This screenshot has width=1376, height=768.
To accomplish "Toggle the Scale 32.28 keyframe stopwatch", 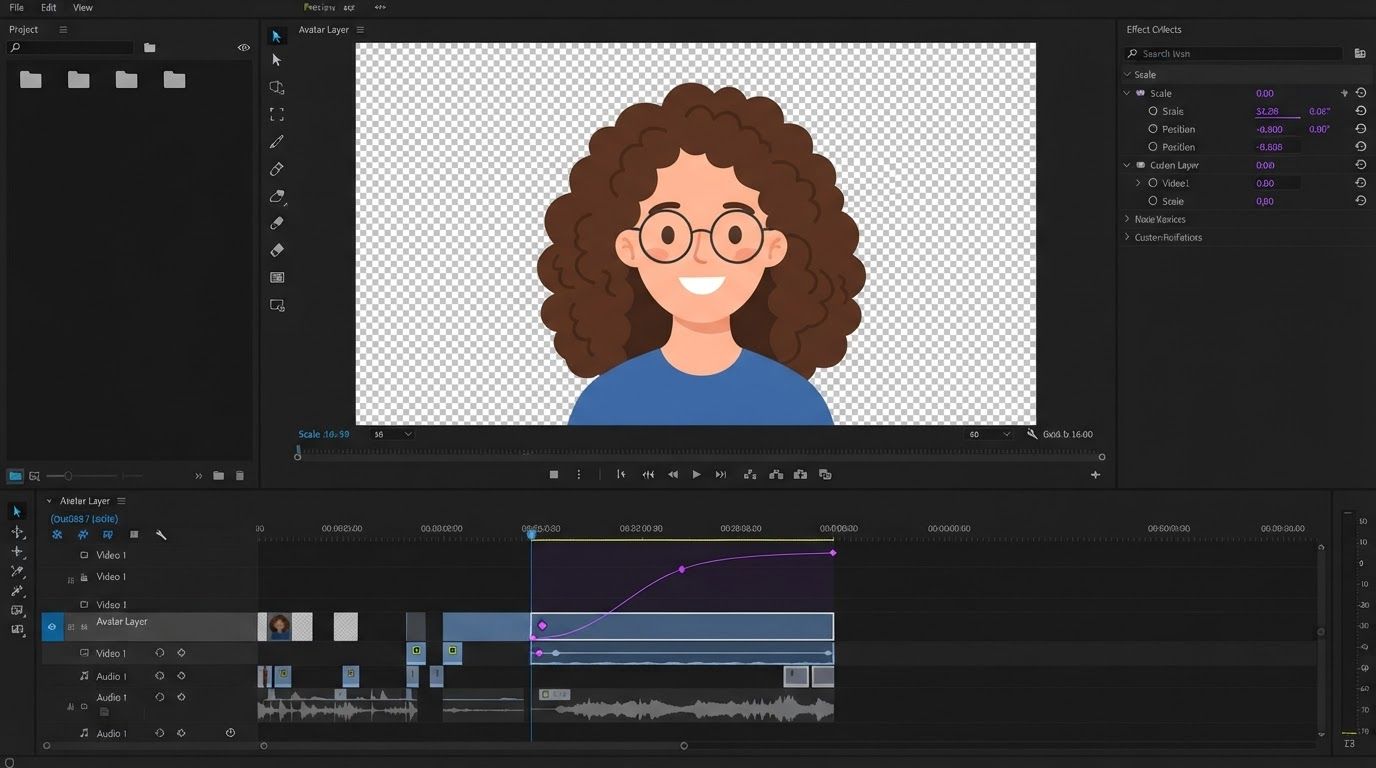I will point(1153,111).
